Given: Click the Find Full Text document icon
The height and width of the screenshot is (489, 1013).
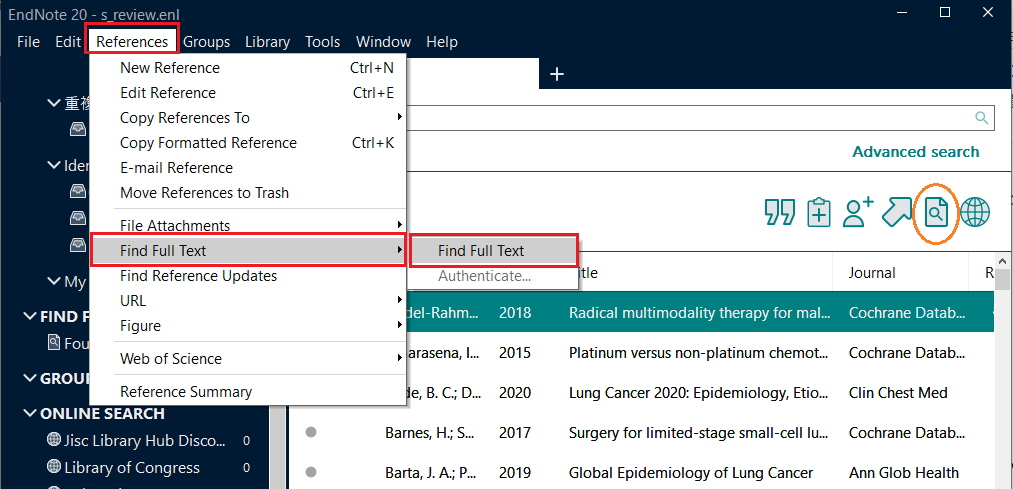Looking at the screenshot, I should click(x=936, y=213).
